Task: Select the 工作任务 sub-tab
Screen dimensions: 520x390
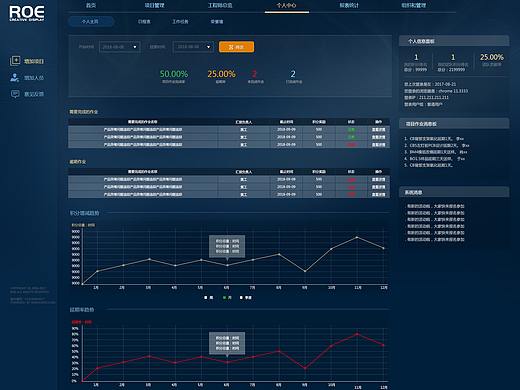Action: (180, 22)
